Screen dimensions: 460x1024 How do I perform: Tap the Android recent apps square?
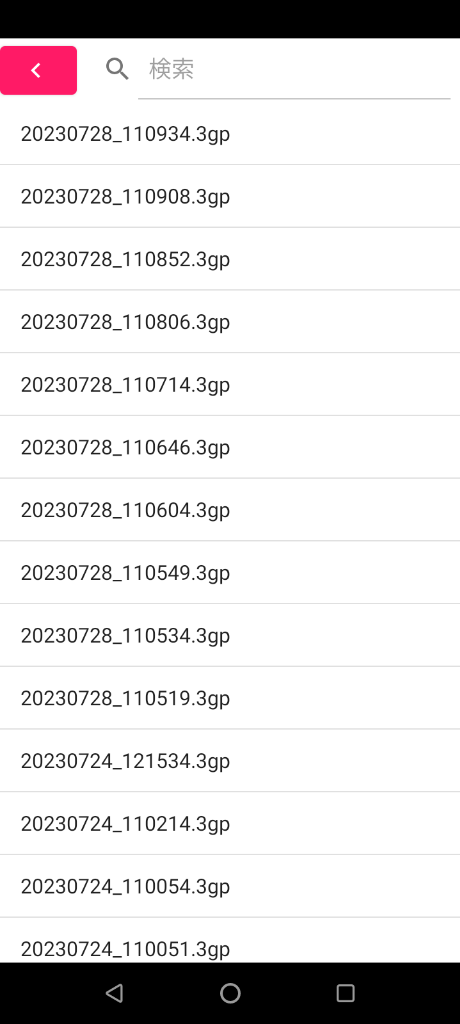[346, 993]
